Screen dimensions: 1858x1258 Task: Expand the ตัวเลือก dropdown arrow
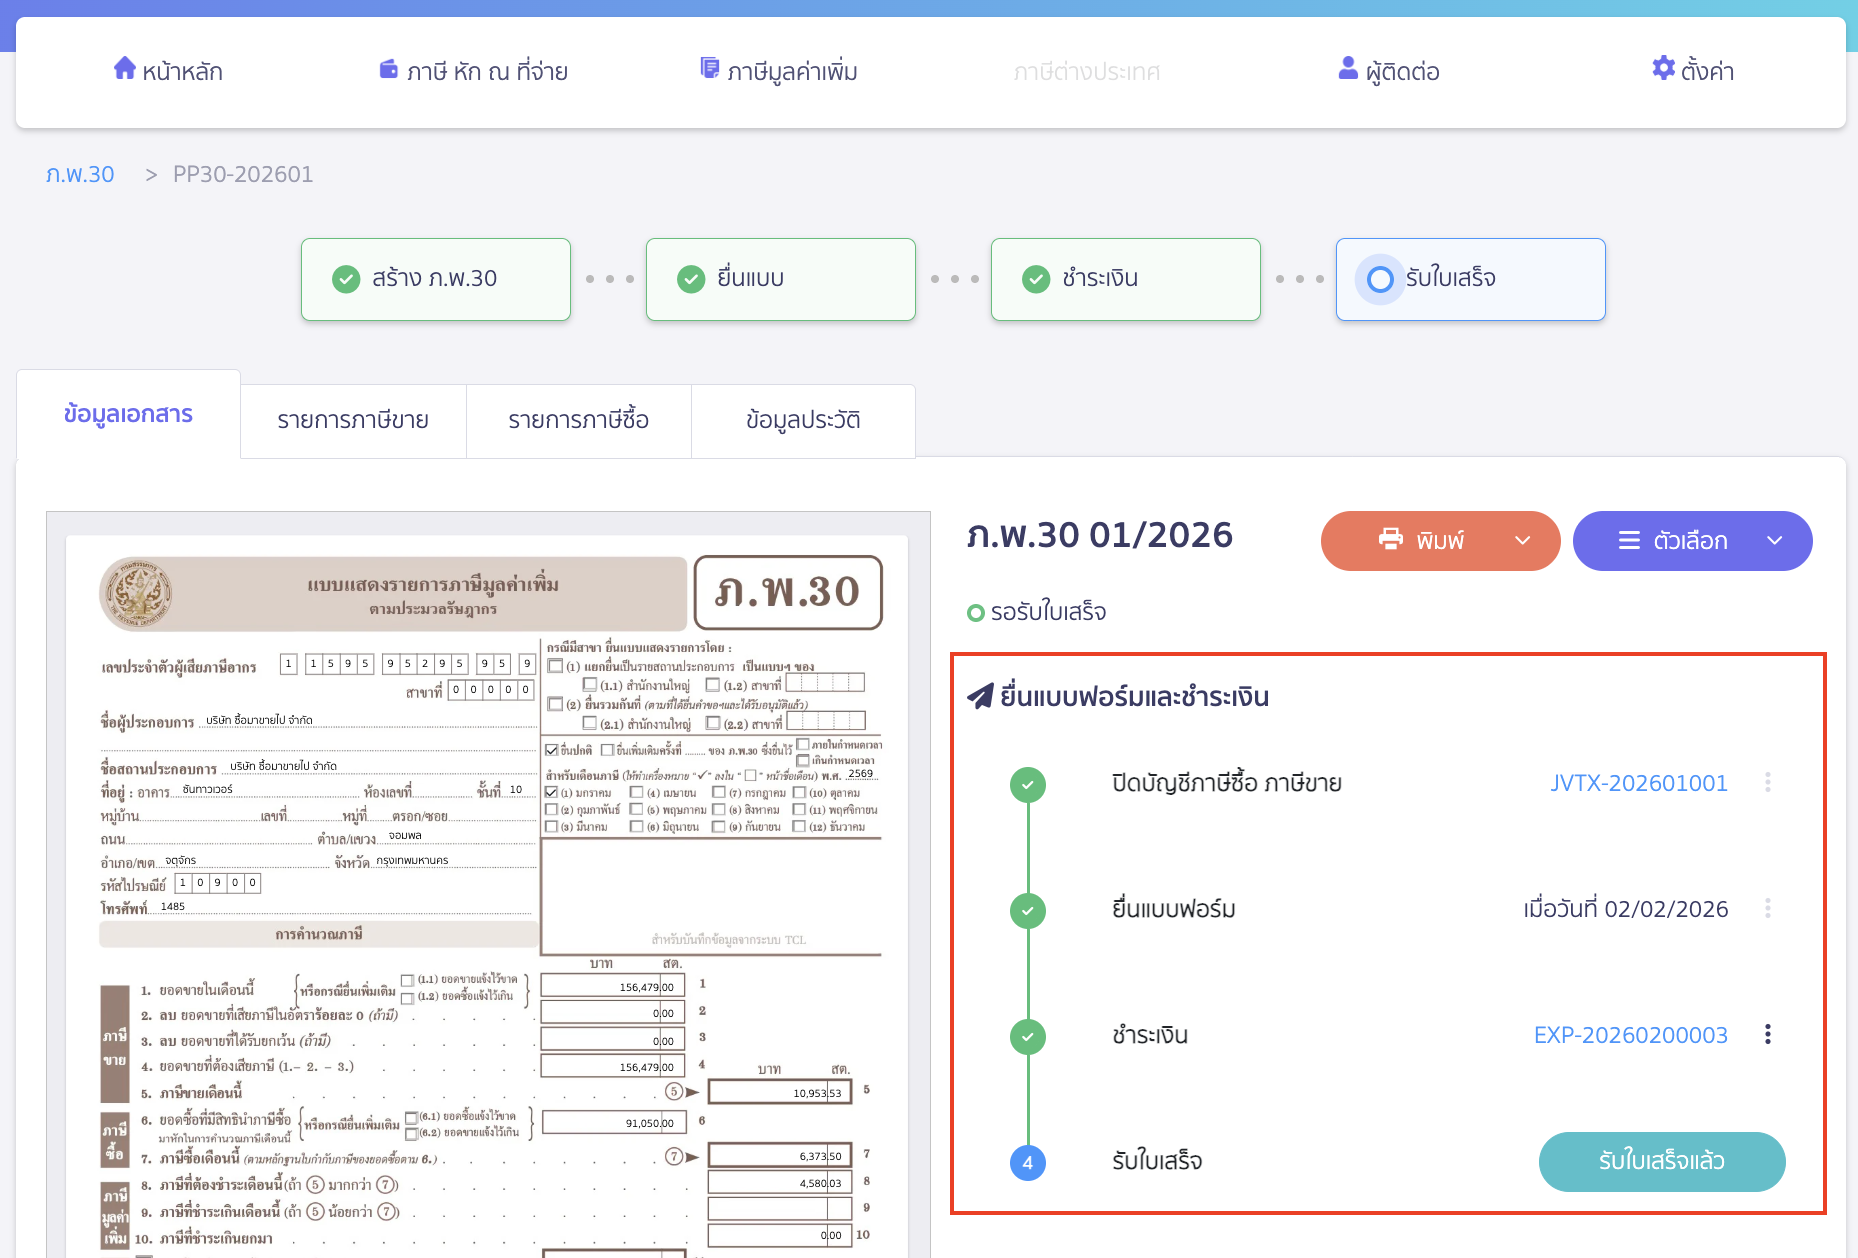coord(1774,541)
